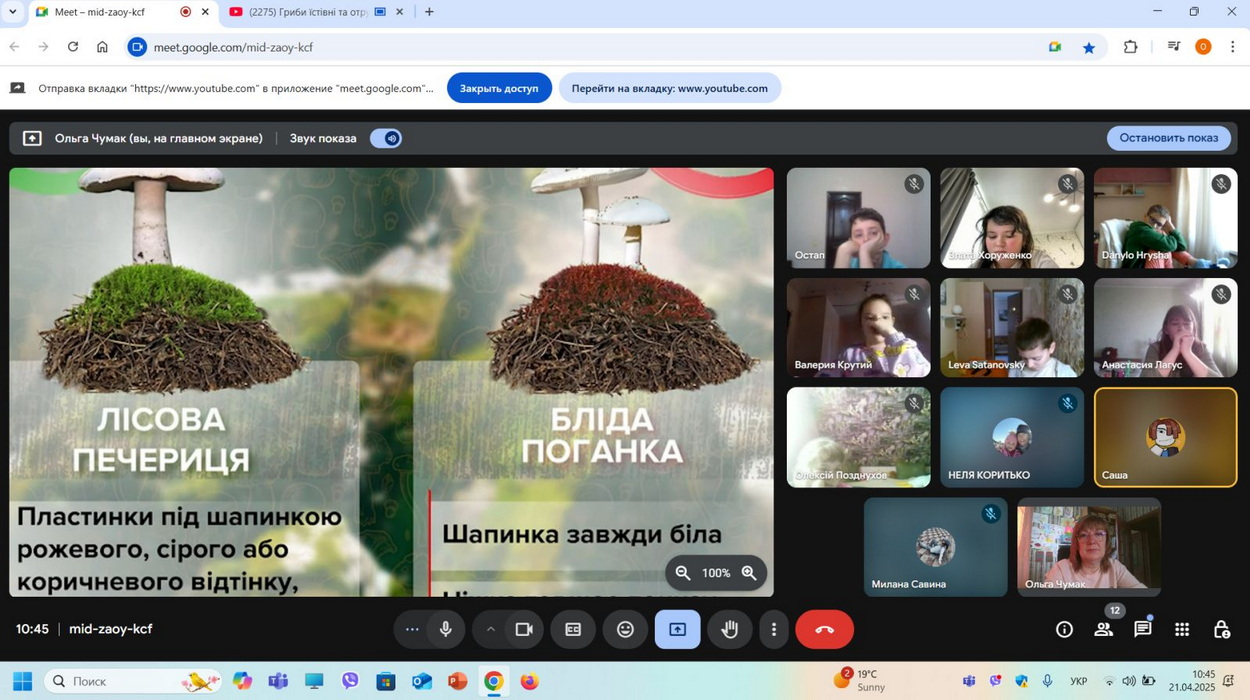Mute the microphone

[446, 629]
